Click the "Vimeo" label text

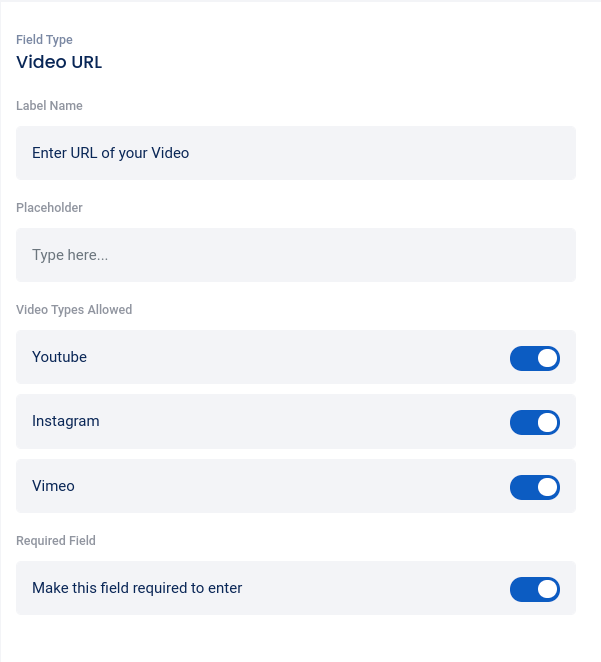[x=53, y=486]
